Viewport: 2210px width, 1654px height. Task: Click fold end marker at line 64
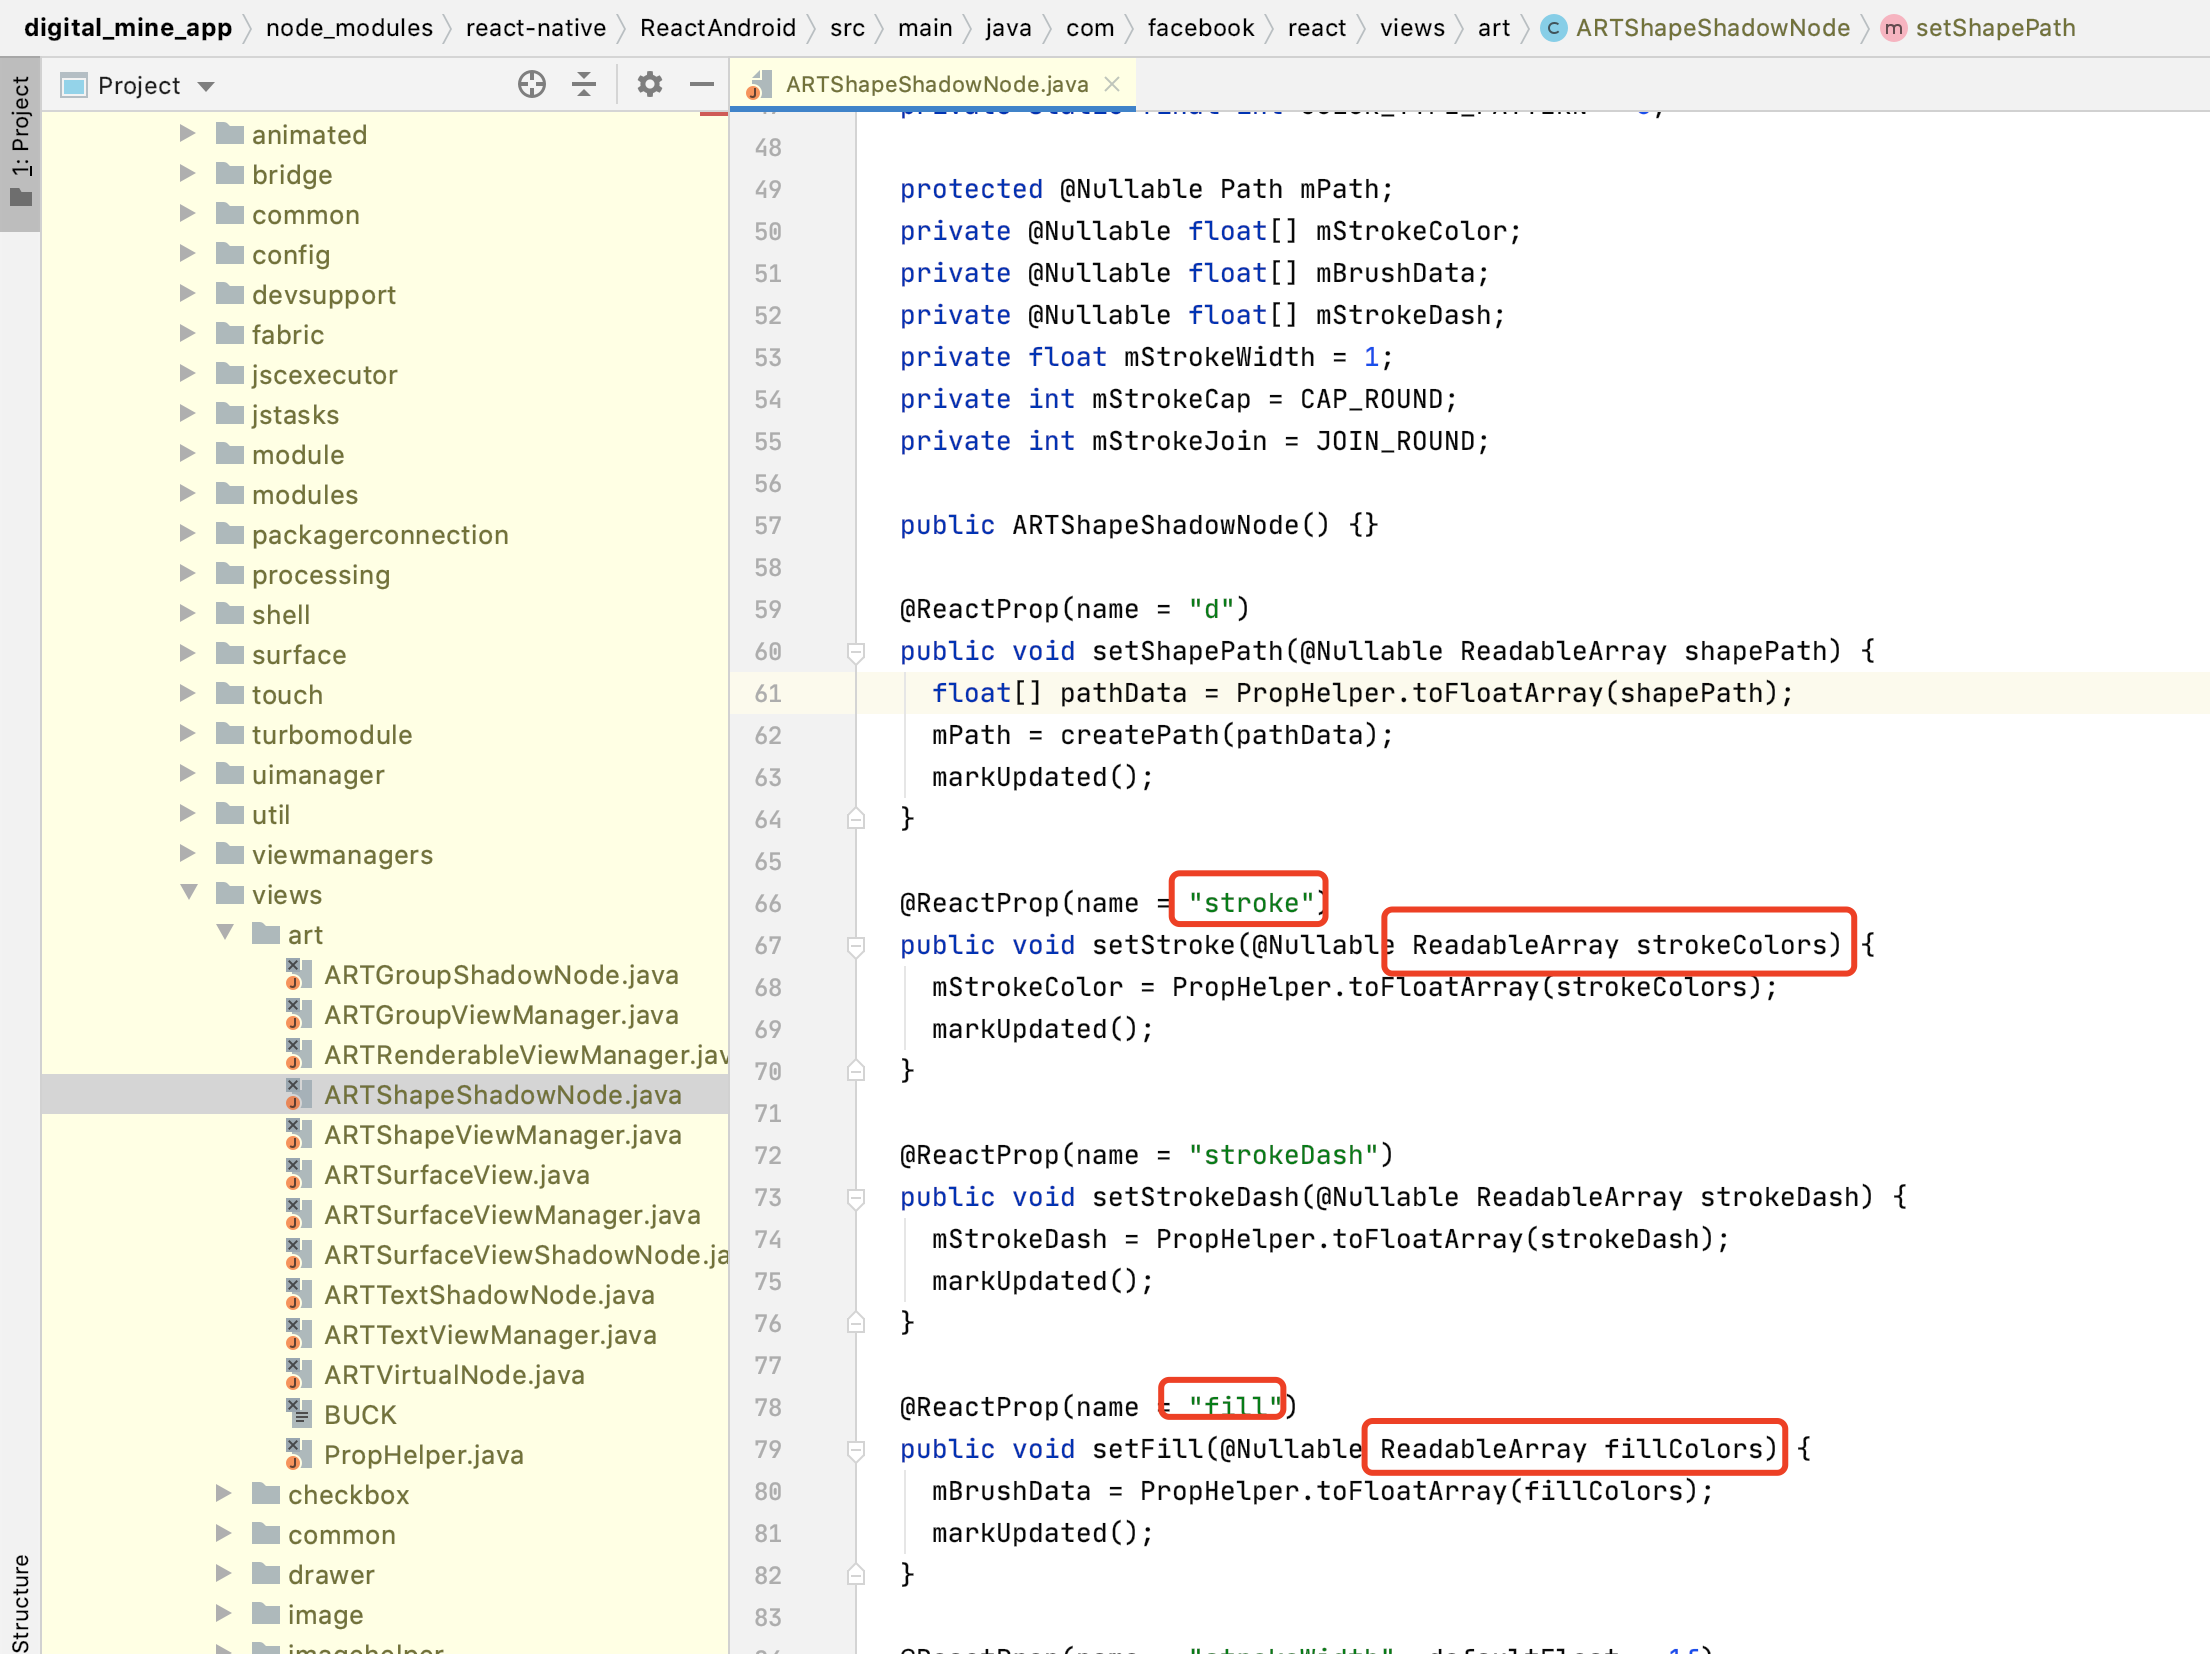click(x=856, y=819)
